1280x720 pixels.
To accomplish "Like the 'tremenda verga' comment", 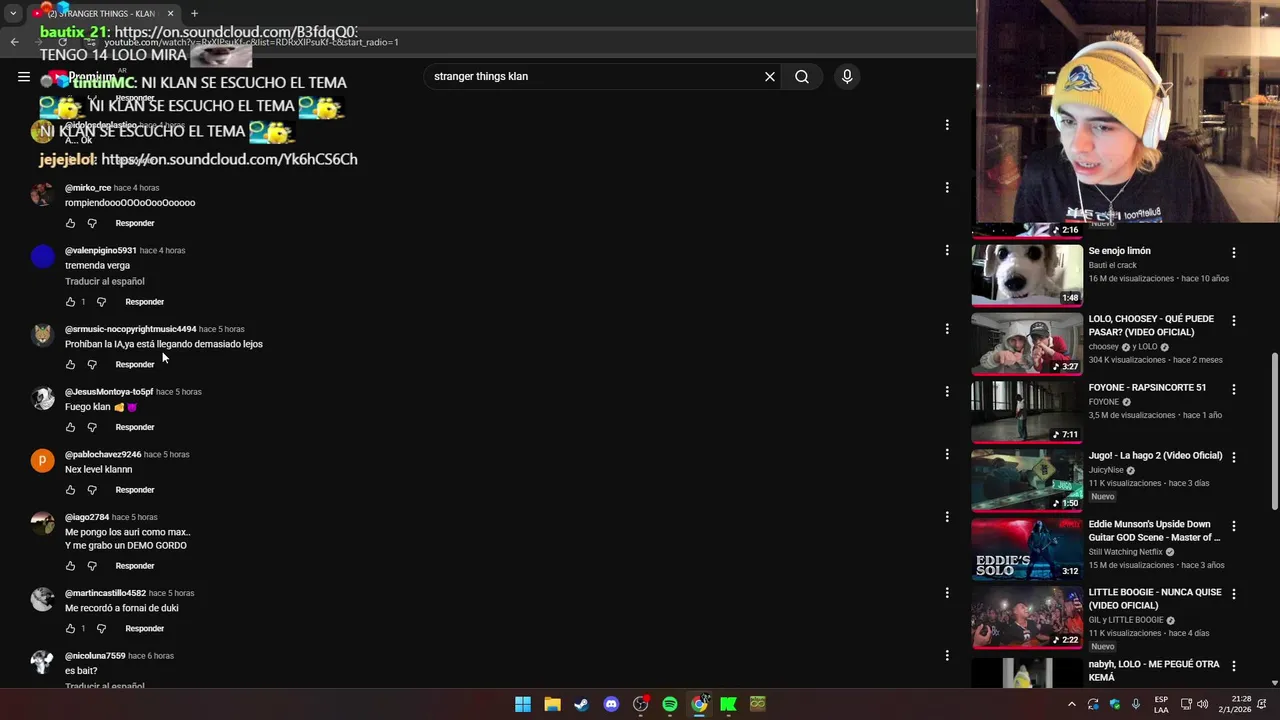I will pyautogui.click(x=70, y=302).
